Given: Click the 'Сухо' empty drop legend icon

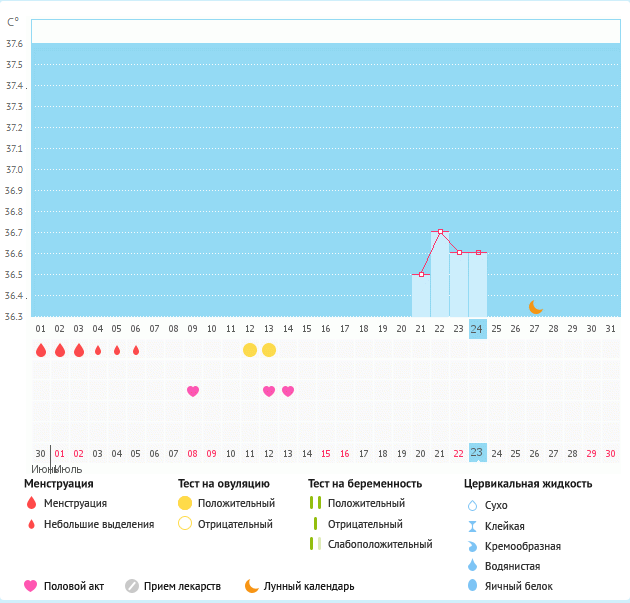Looking at the screenshot, I should (473, 505).
